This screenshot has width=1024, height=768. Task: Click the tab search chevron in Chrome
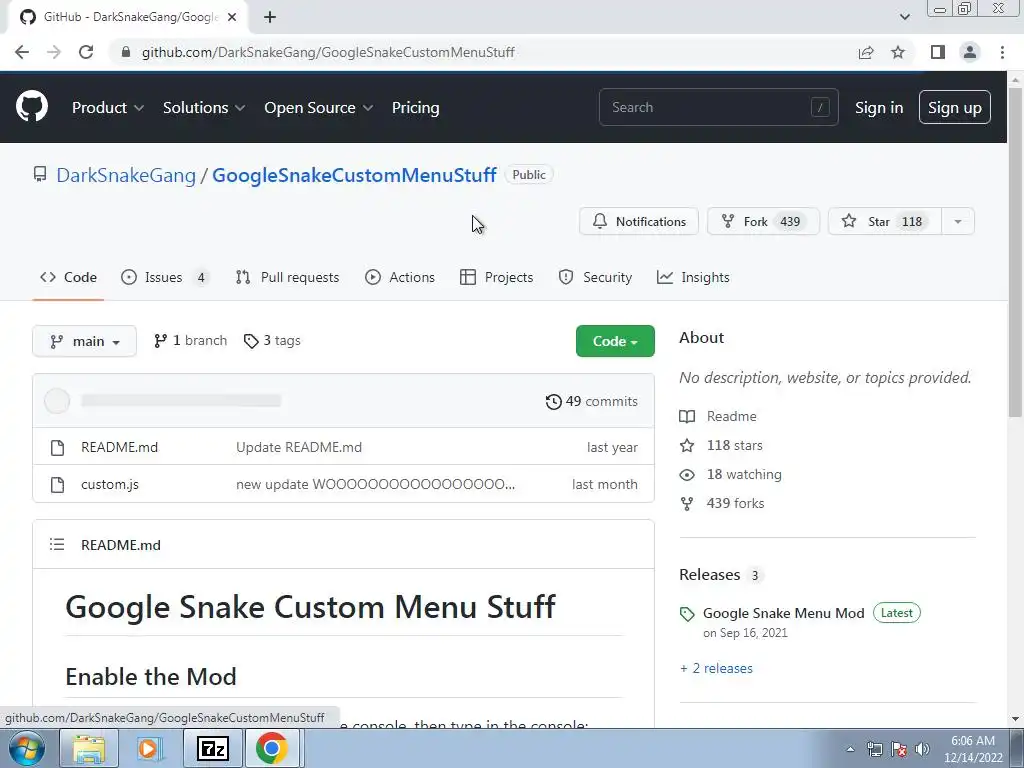[x=904, y=17]
